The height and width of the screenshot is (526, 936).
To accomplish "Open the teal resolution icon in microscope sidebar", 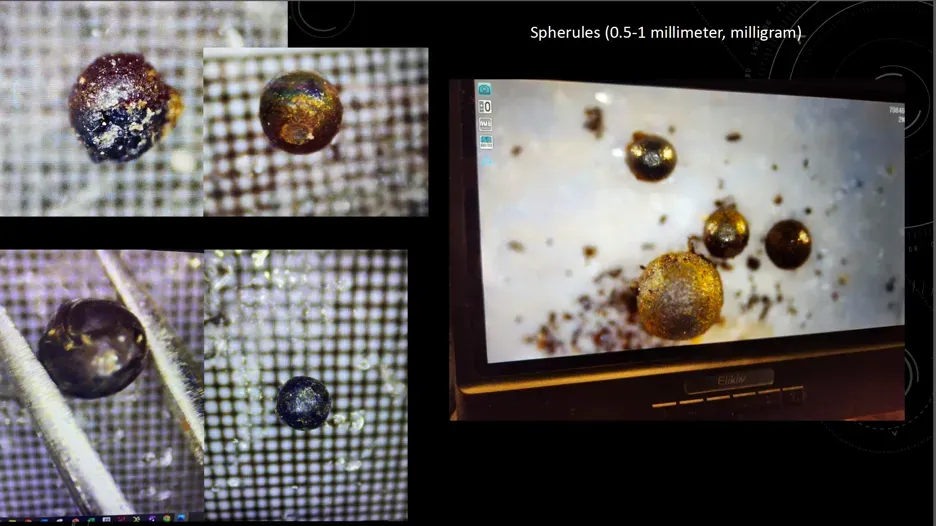I will tap(484, 141).
